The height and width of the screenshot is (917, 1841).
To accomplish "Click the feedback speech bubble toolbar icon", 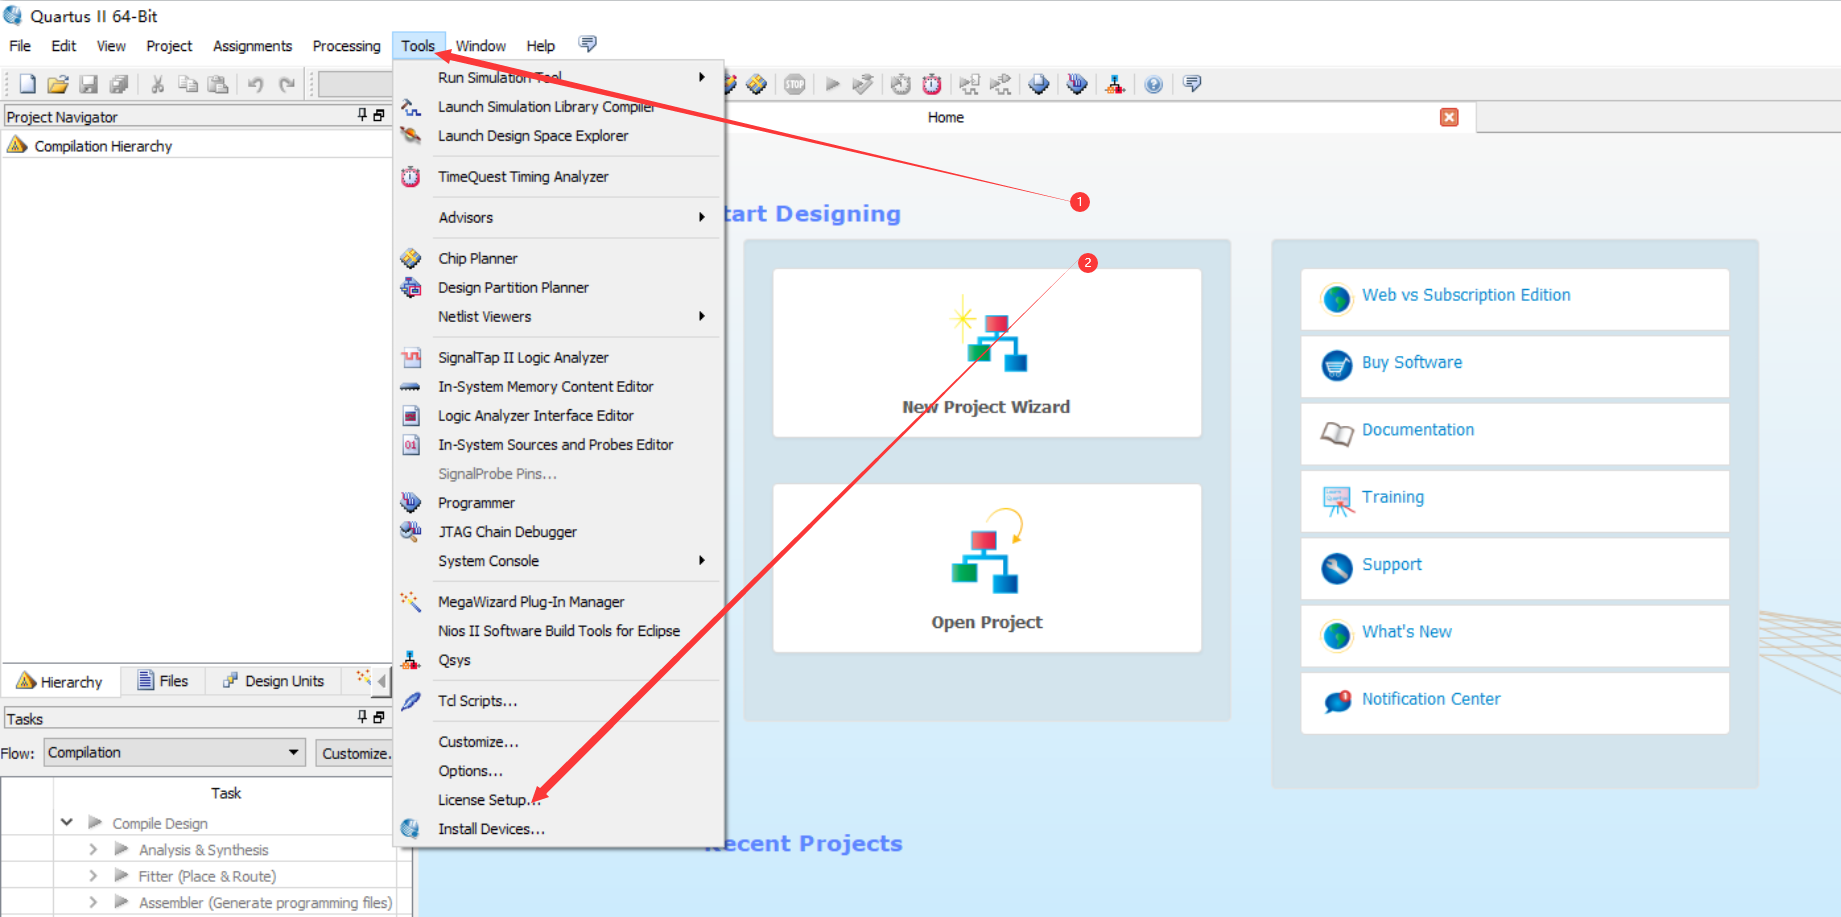I will [x=1192, y=83].
